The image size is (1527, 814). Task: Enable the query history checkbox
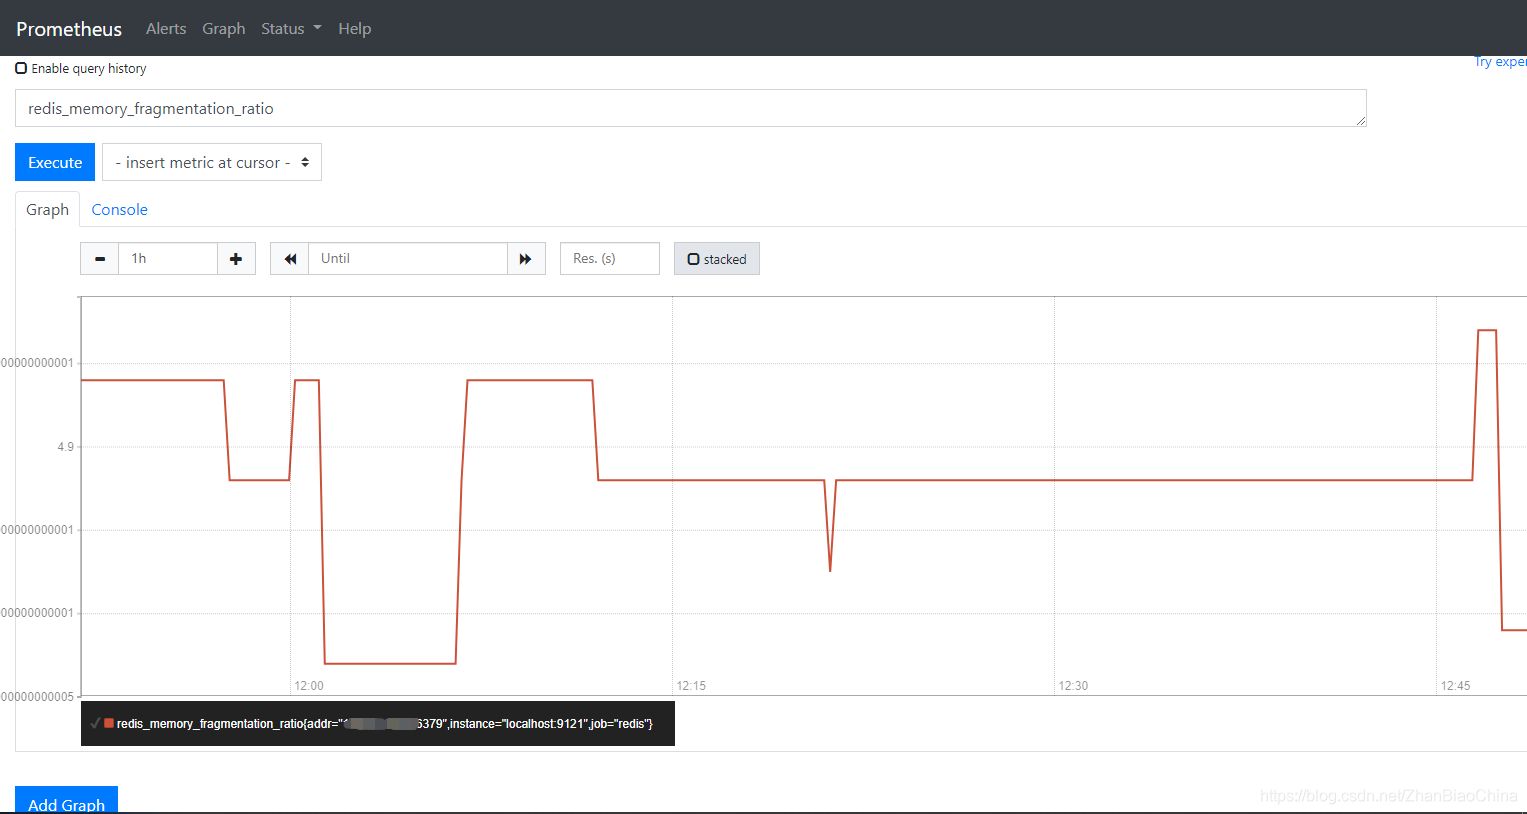(21, 68)
